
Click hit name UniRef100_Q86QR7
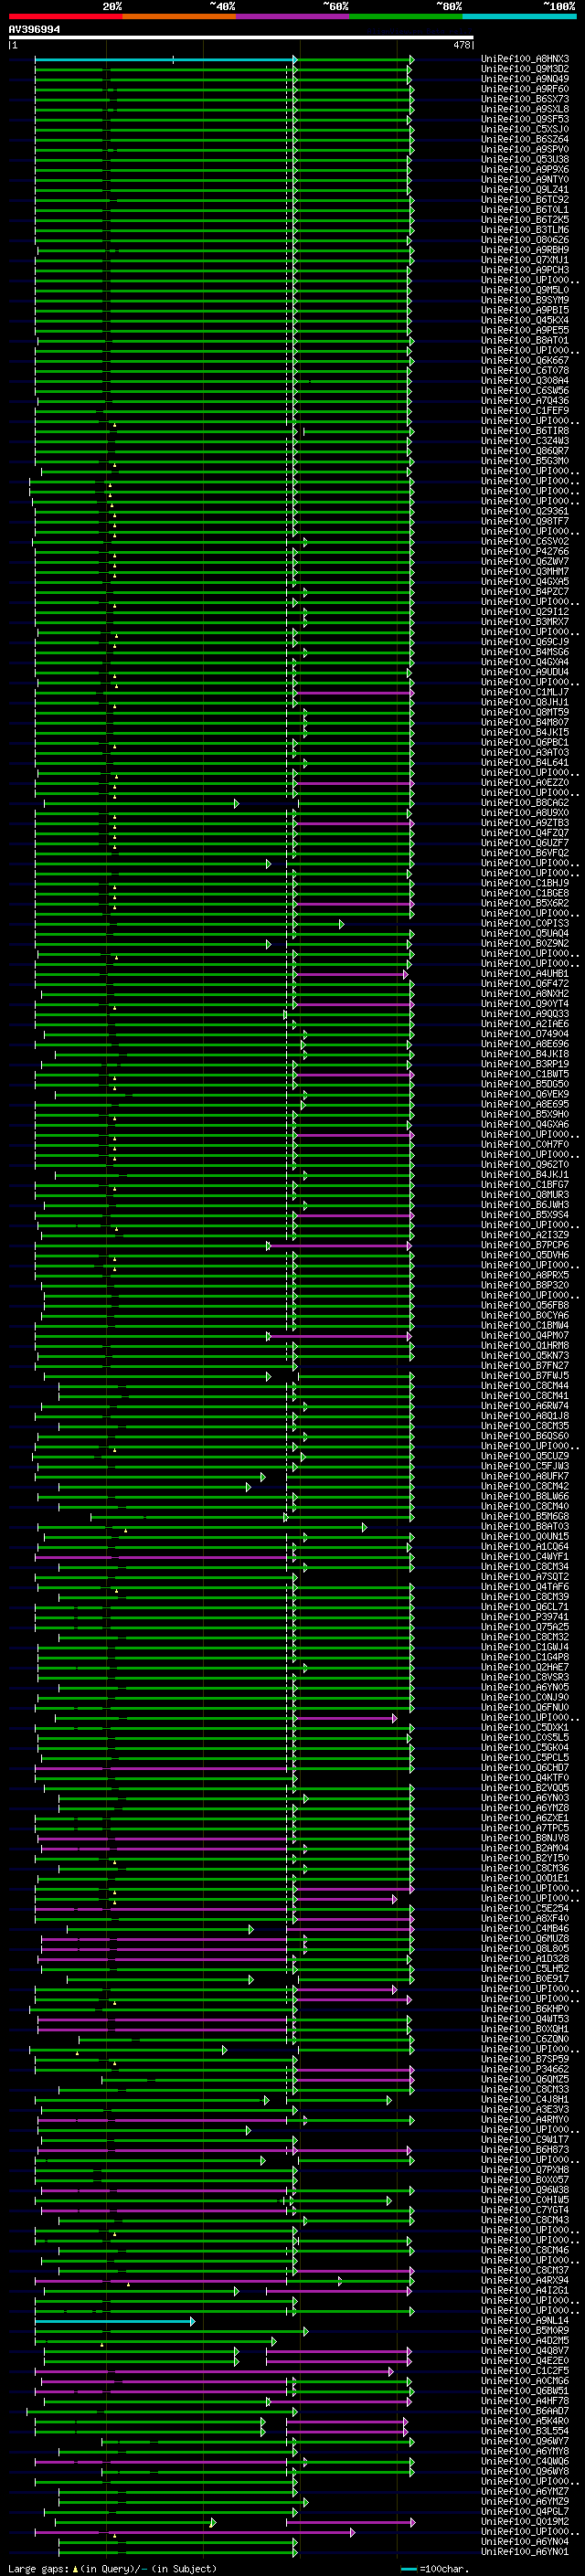[525, 451]
